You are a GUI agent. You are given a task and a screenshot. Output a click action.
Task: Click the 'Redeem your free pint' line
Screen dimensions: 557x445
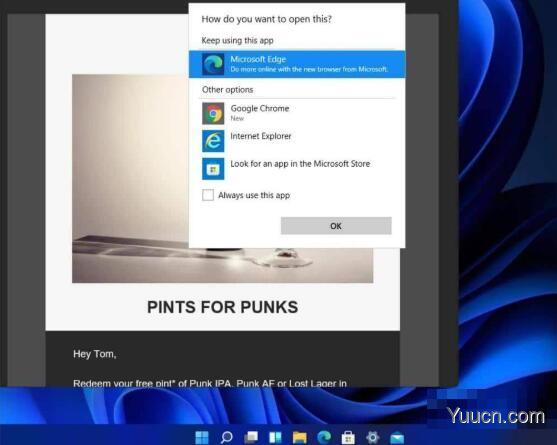tap(210, 383)
